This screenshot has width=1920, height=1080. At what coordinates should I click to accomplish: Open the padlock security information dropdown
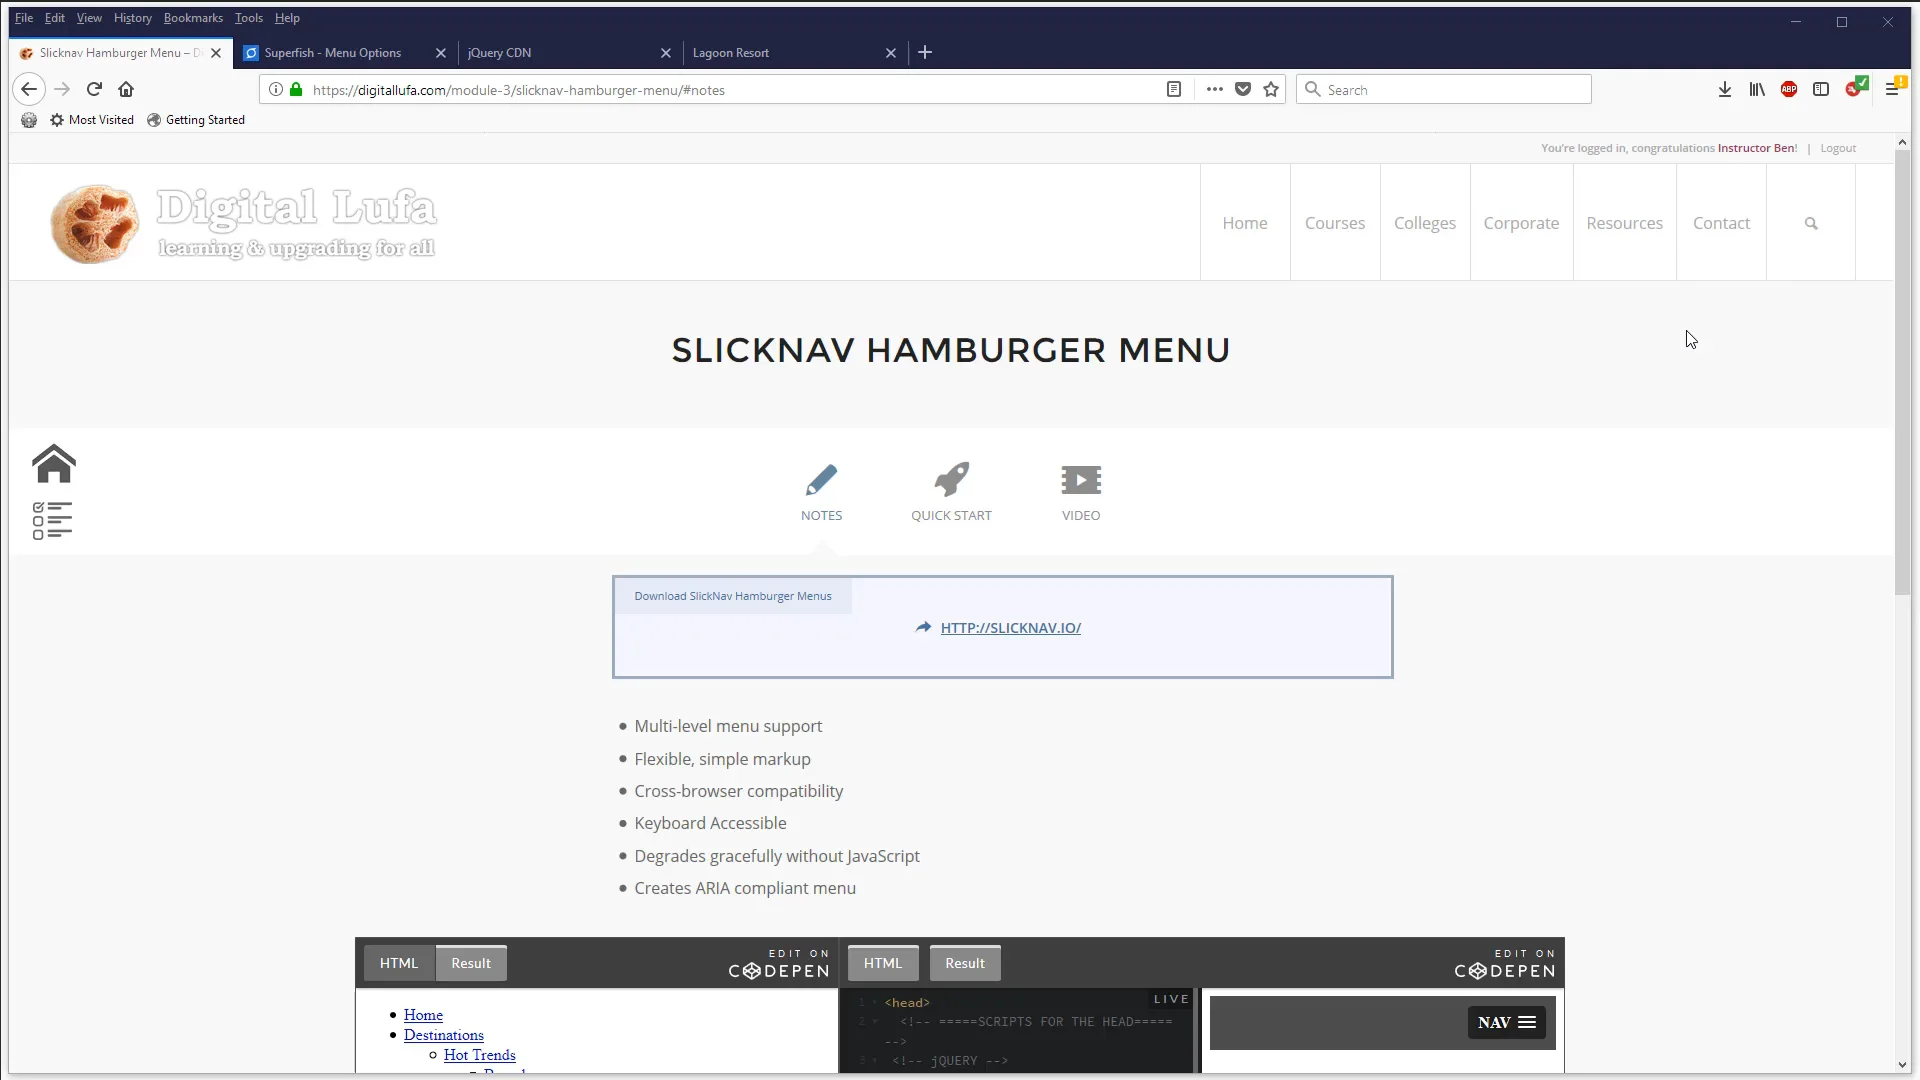coord(296,89)
